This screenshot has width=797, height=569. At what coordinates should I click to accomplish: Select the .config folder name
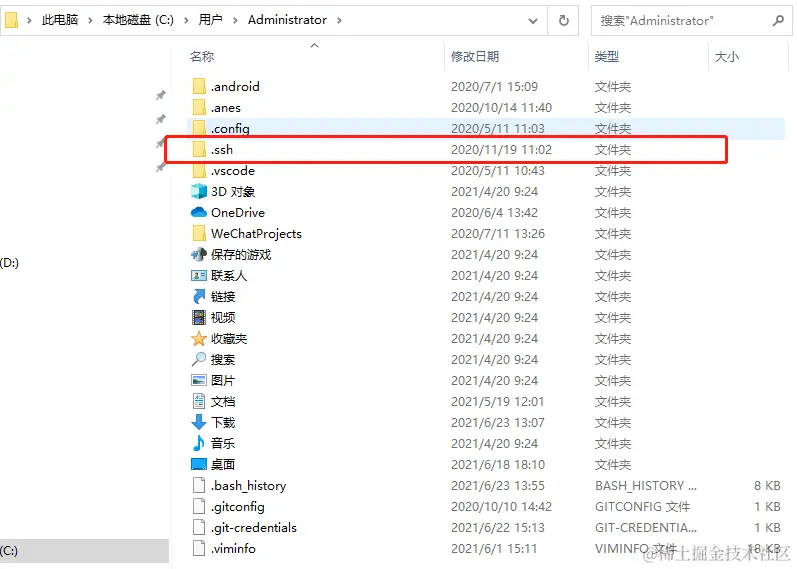pyautogui.click(x=230, y=129)
